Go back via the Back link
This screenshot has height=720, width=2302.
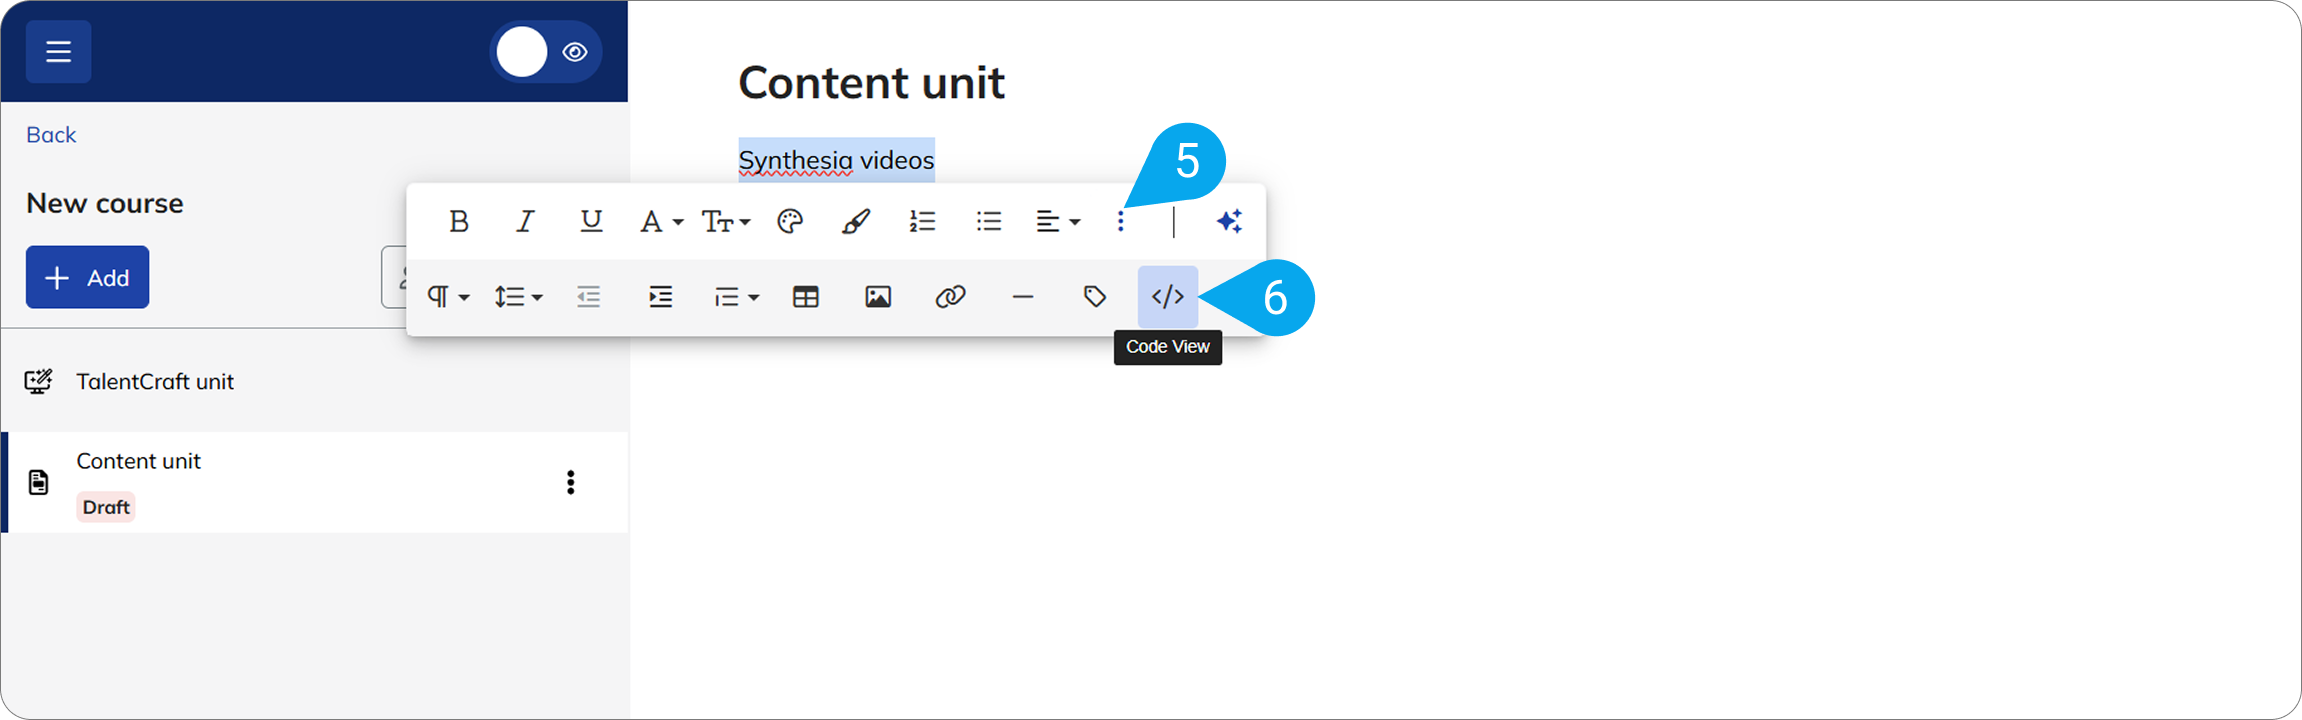pos(51,134)
